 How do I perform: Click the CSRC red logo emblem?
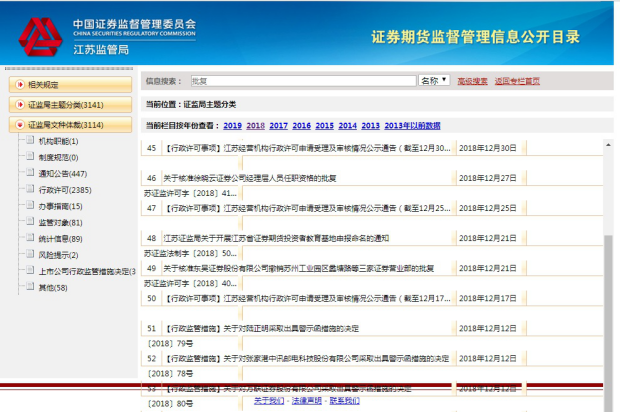pyautogui.click(x=38, y=34)
